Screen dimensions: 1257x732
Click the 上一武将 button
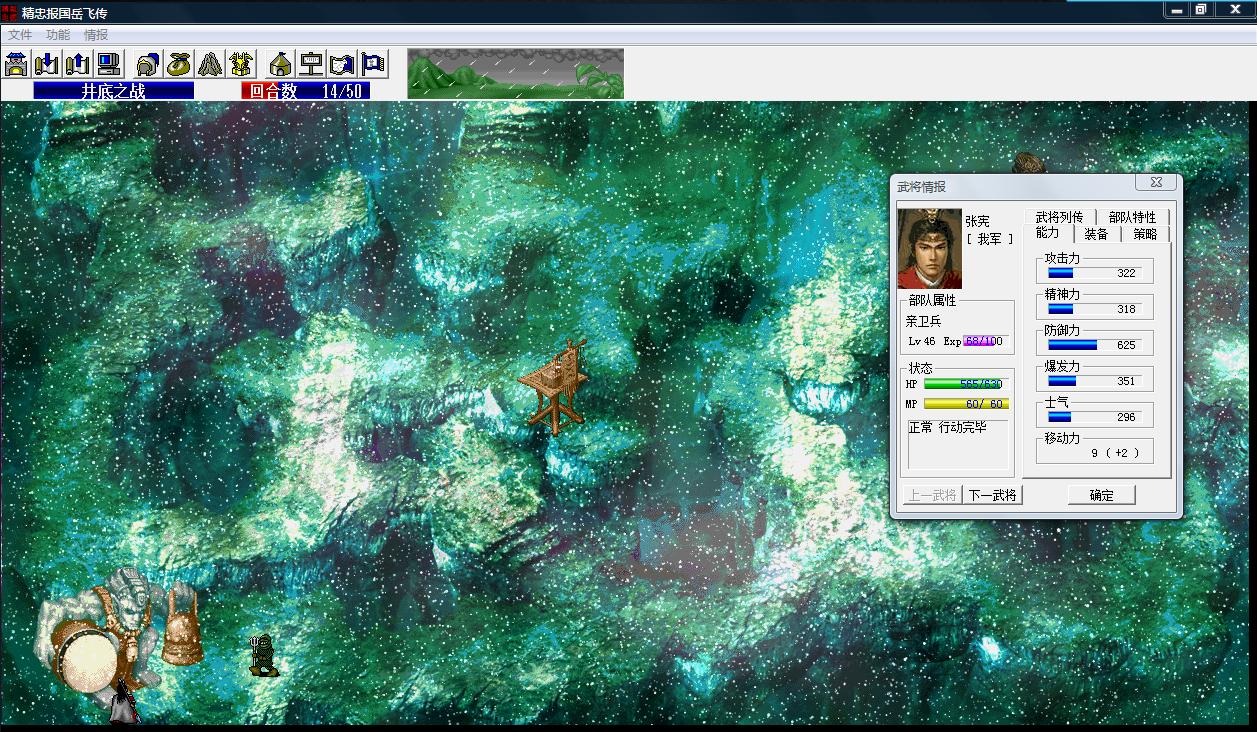932,495
